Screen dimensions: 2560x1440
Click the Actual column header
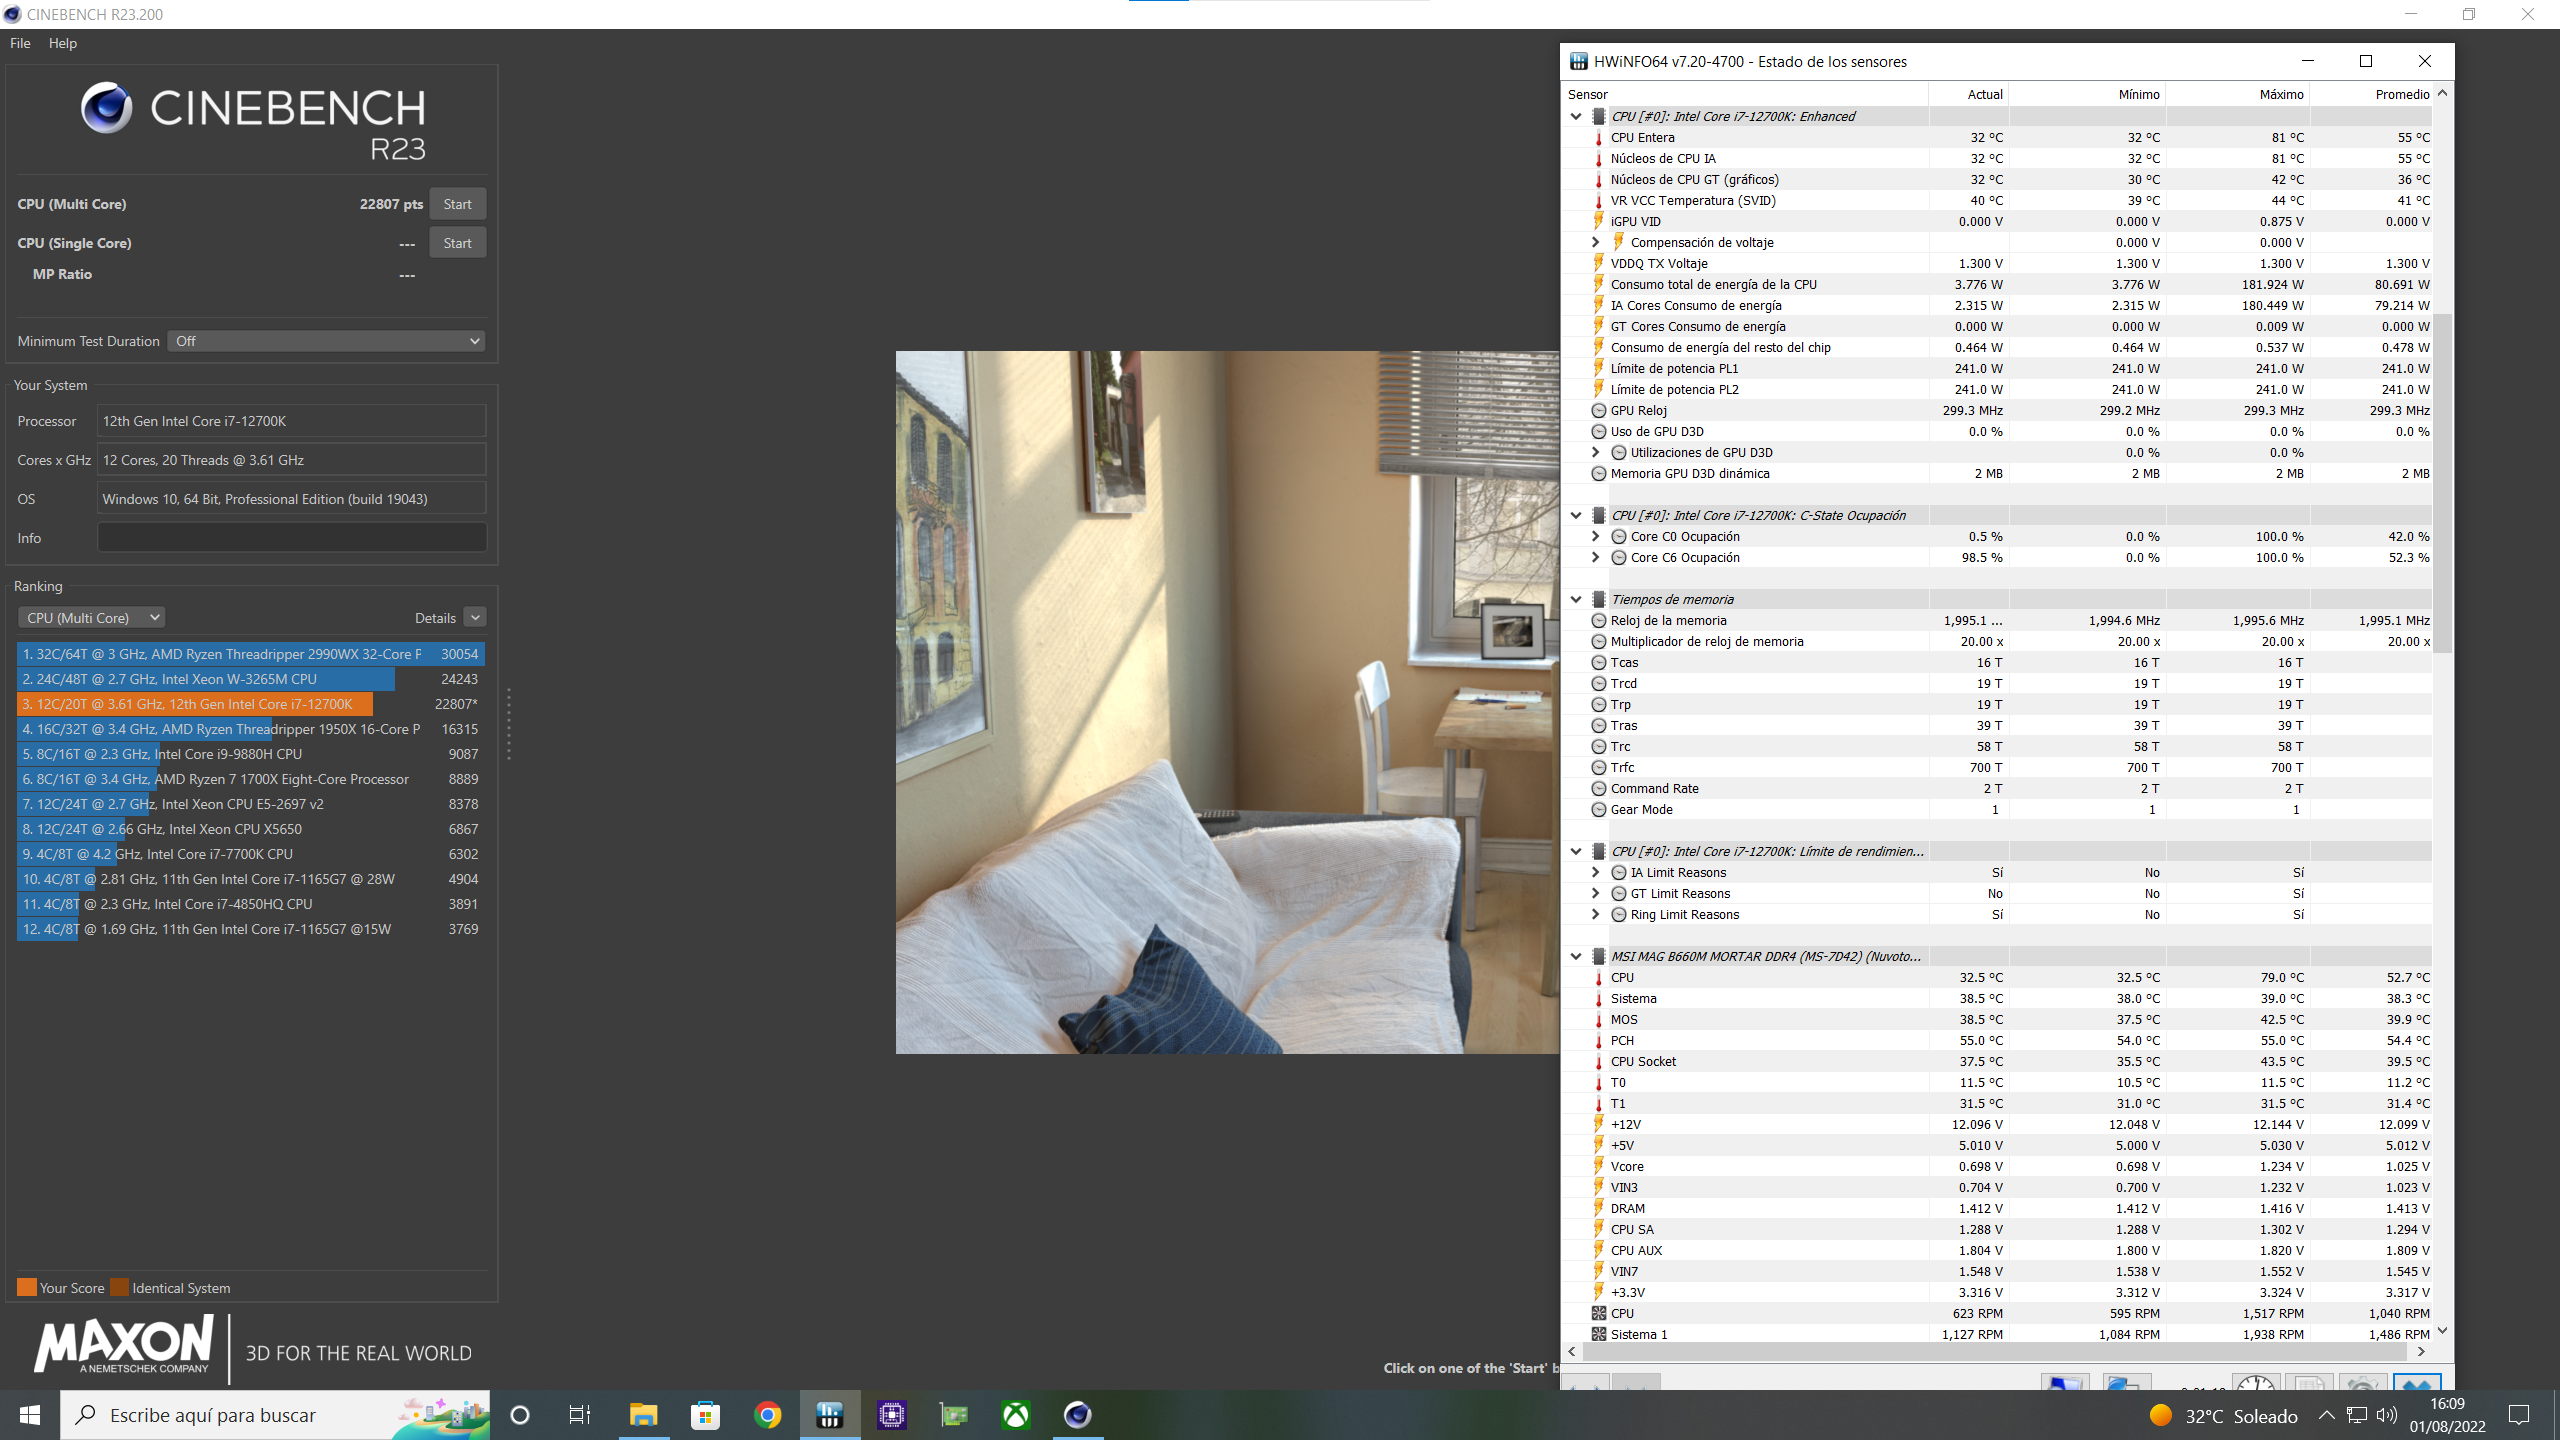coord(1968,94)
